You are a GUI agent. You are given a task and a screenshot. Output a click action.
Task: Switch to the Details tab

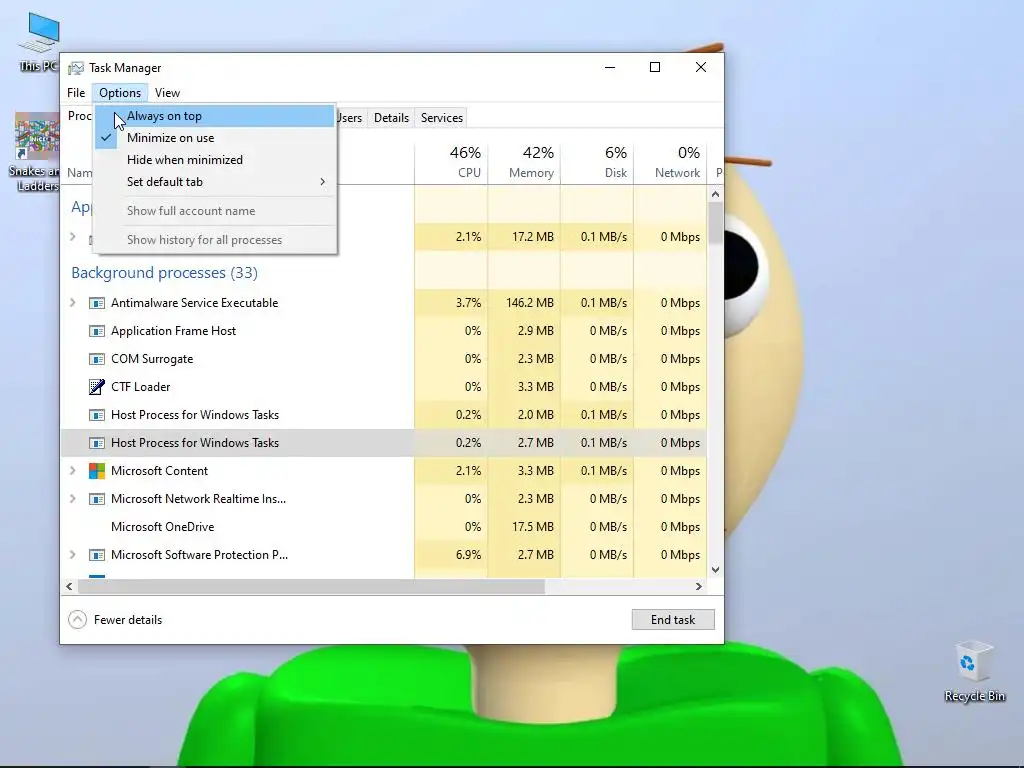pyautogui.click(x=391, y=118)
